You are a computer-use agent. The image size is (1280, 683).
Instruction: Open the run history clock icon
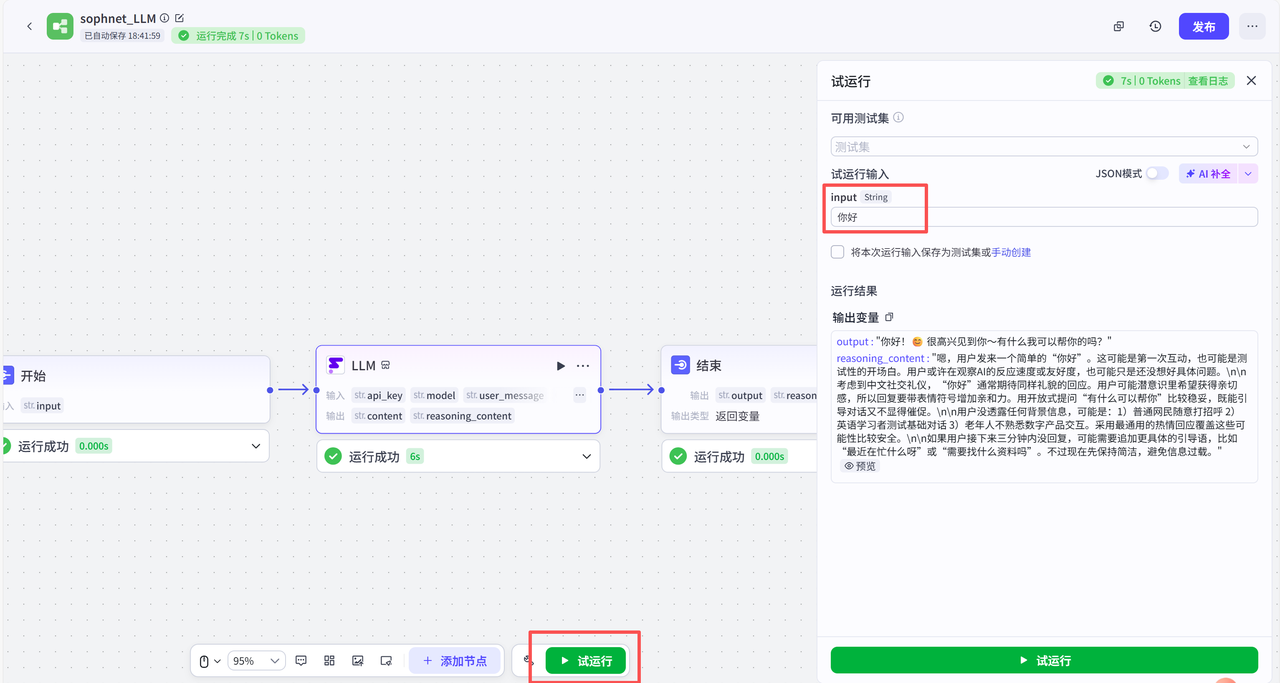pyautogui.click(x=1155, y=27)
